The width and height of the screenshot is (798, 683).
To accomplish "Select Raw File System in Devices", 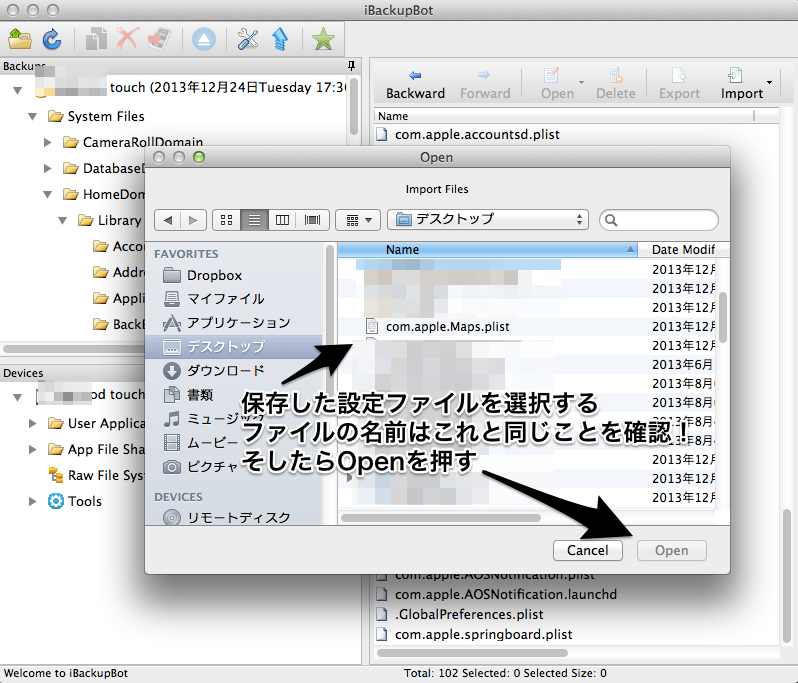I will click(x=96, y=475).
